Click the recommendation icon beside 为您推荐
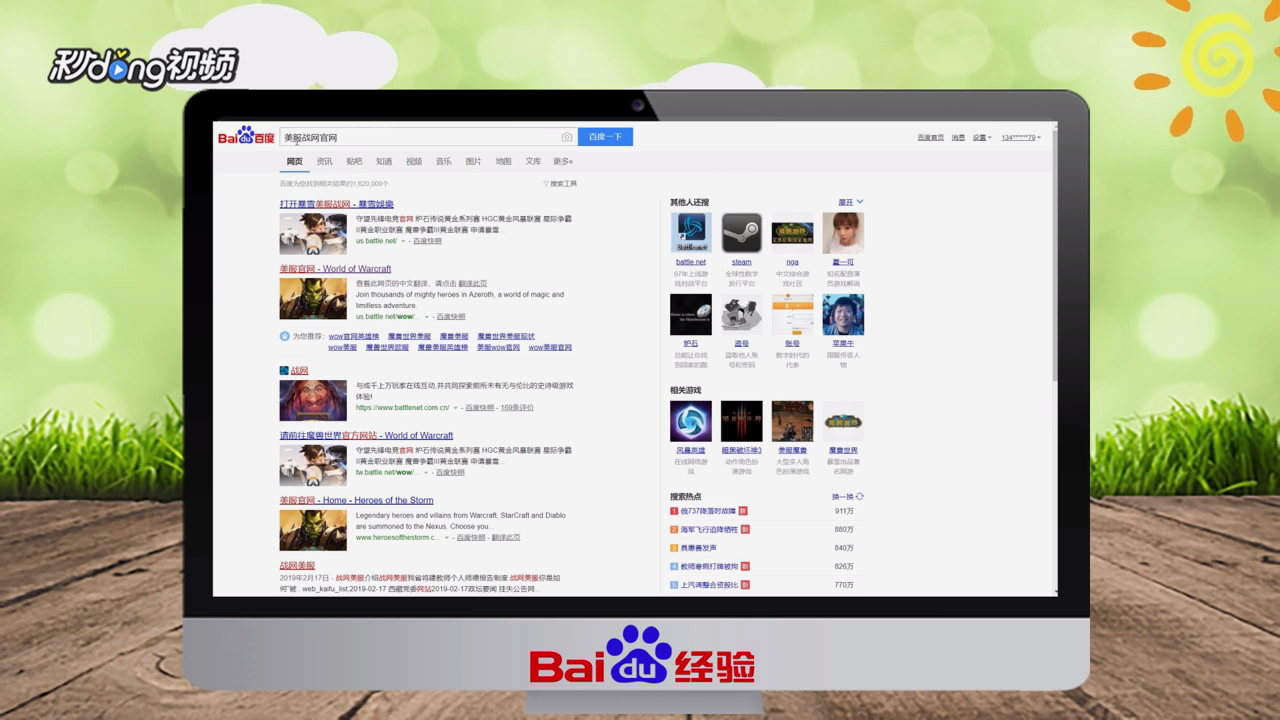Screen dimensions: 1280x720 pyautogui.click(x=284, y=337)
